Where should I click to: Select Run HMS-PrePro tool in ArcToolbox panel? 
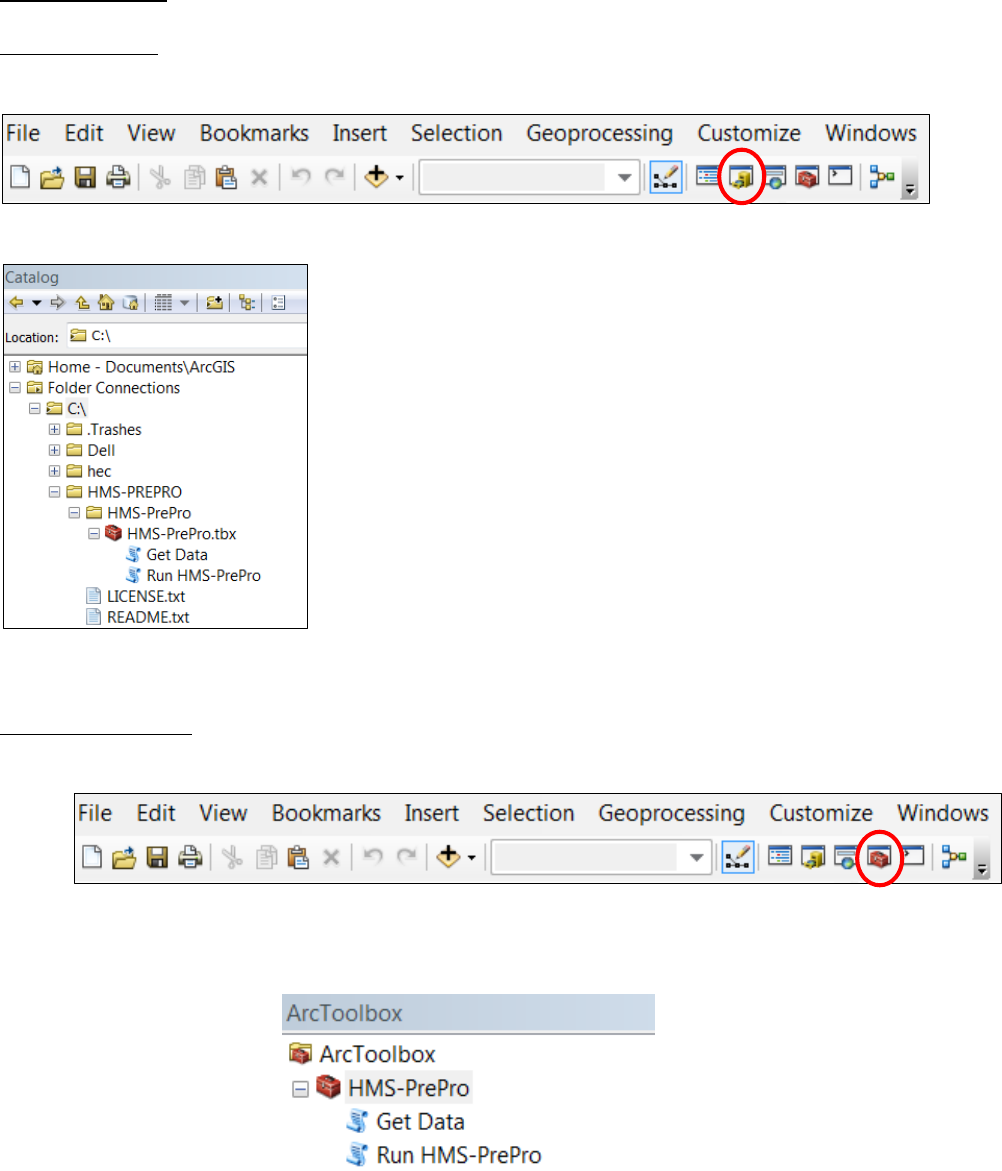[458, 1155]
